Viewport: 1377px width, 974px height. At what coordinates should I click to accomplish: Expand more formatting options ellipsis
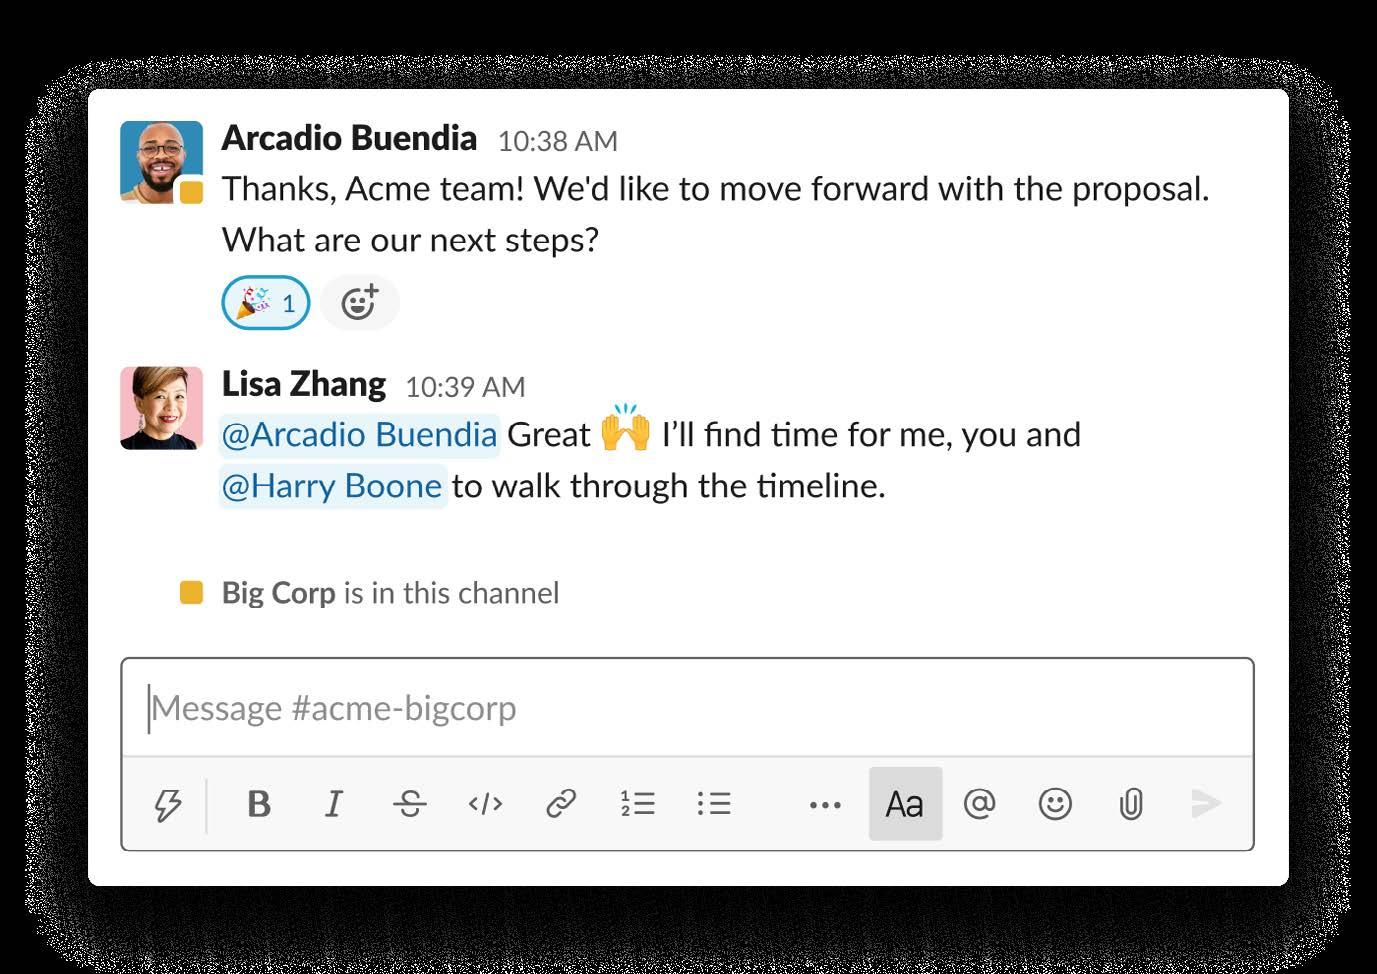825,805
